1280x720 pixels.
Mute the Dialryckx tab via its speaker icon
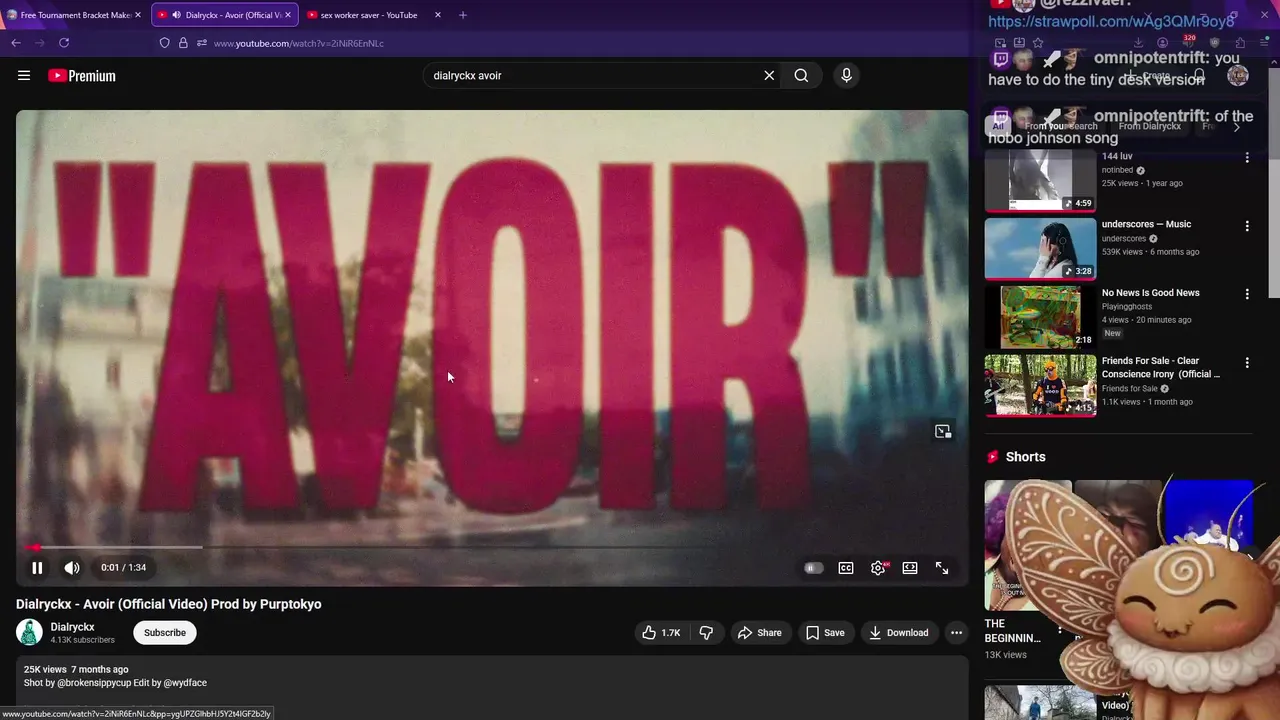(176, 15)
